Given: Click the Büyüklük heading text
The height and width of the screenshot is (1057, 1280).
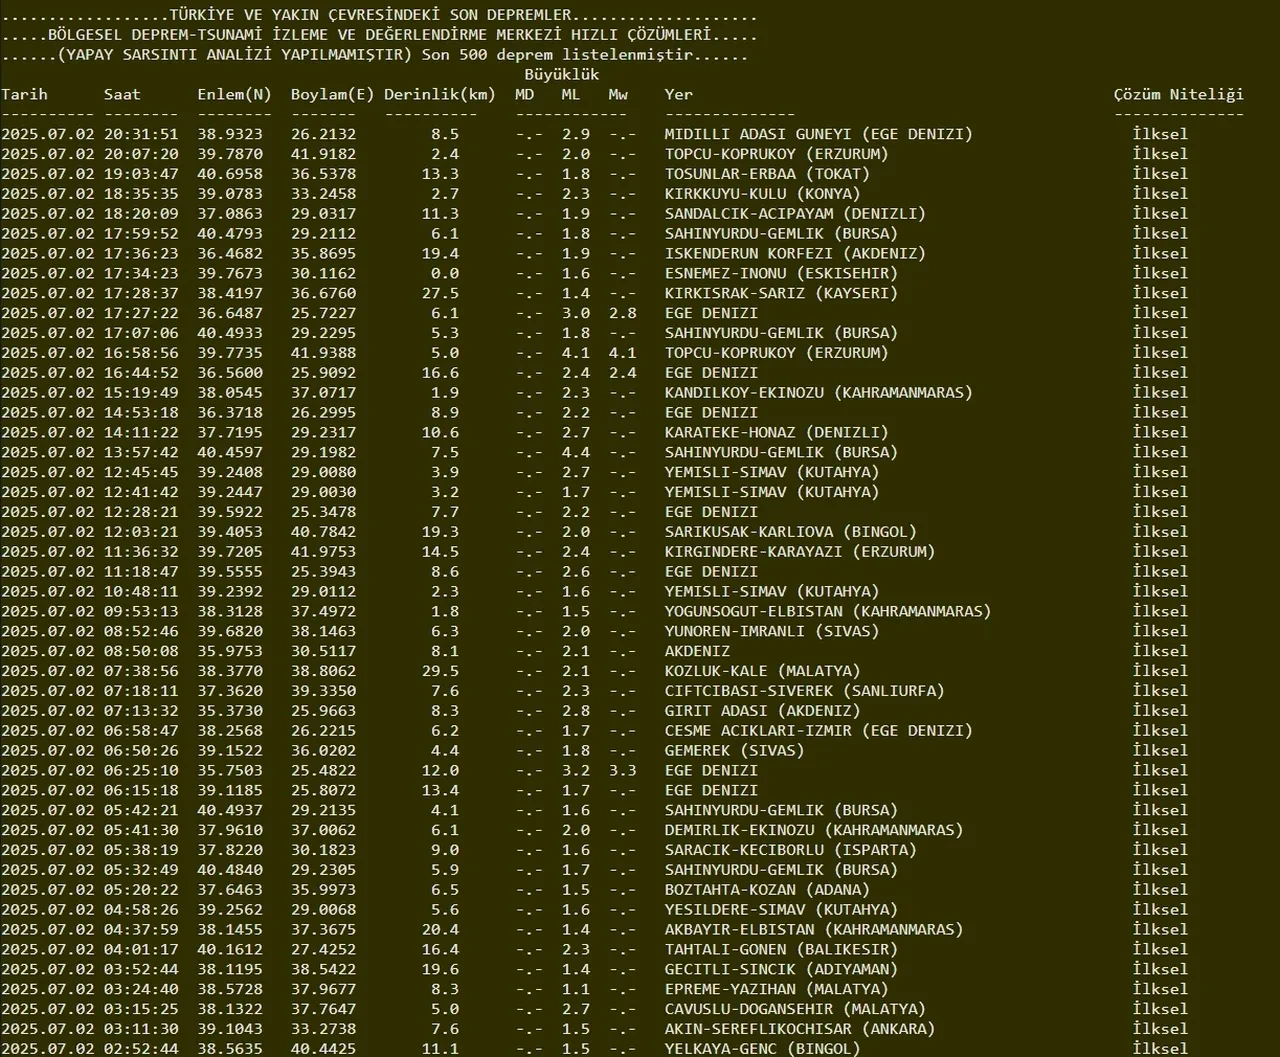Looking at the screenshot, I should (561, 74).
